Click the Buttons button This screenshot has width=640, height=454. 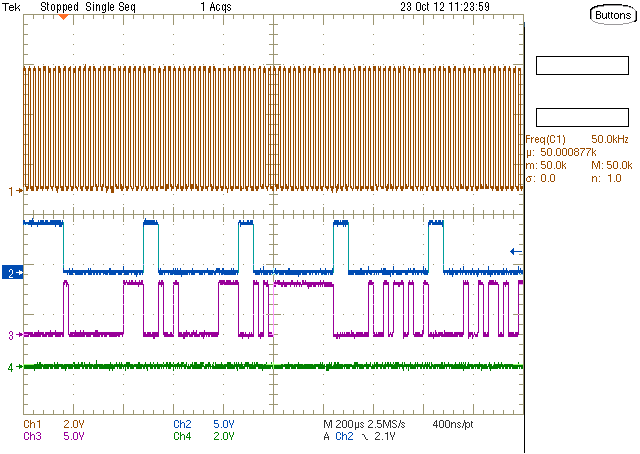tap(613, 15)
